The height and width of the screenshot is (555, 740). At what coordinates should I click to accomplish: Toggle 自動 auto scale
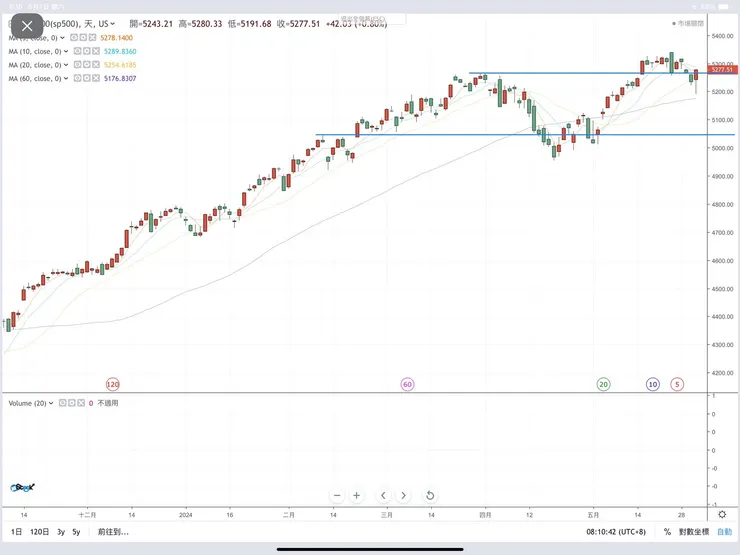(x=724, y=532)
